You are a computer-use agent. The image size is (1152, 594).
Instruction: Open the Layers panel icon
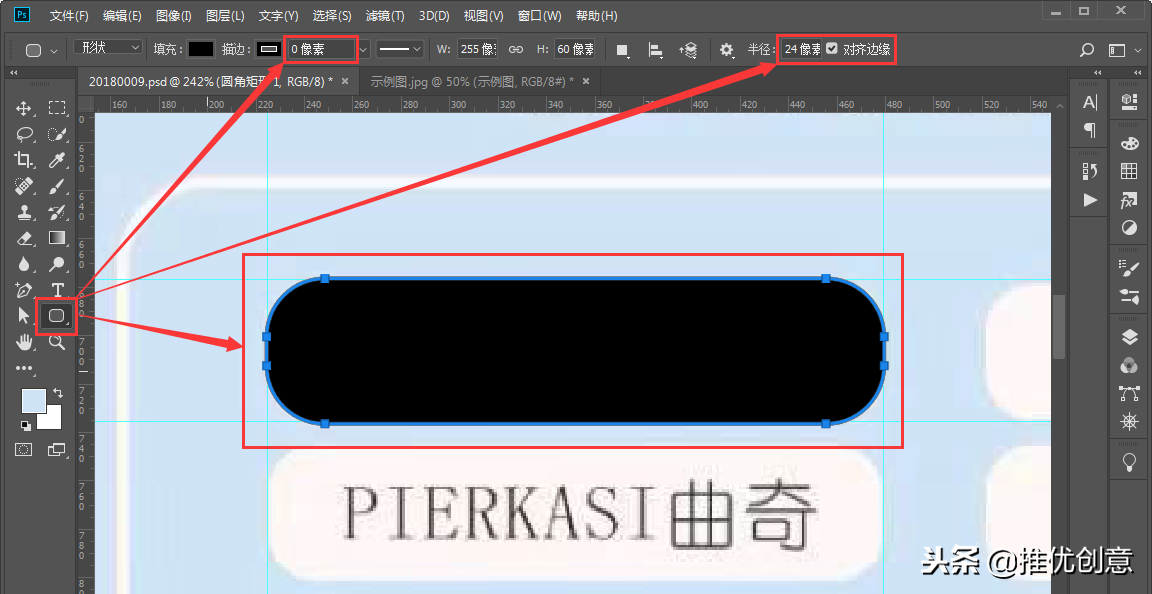tap(1129, 337)
